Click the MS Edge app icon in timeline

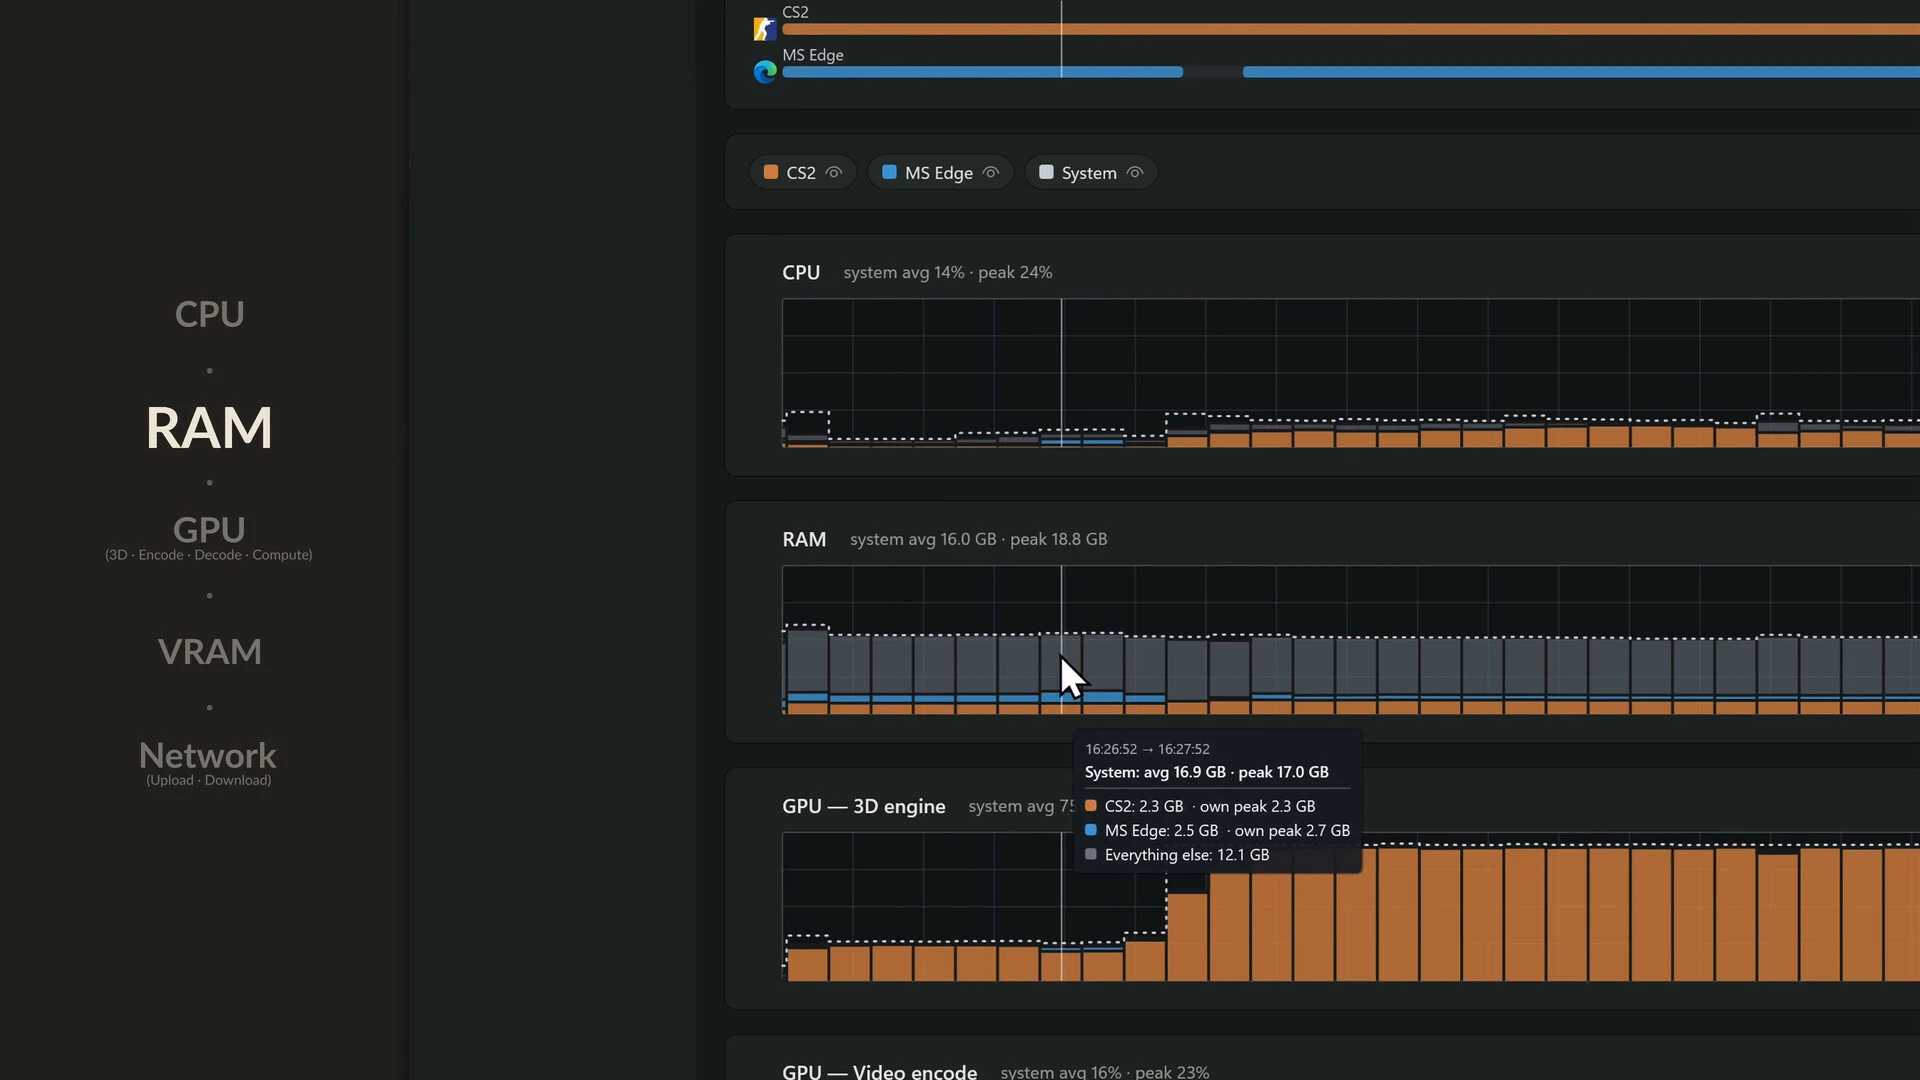click(765, 72)
